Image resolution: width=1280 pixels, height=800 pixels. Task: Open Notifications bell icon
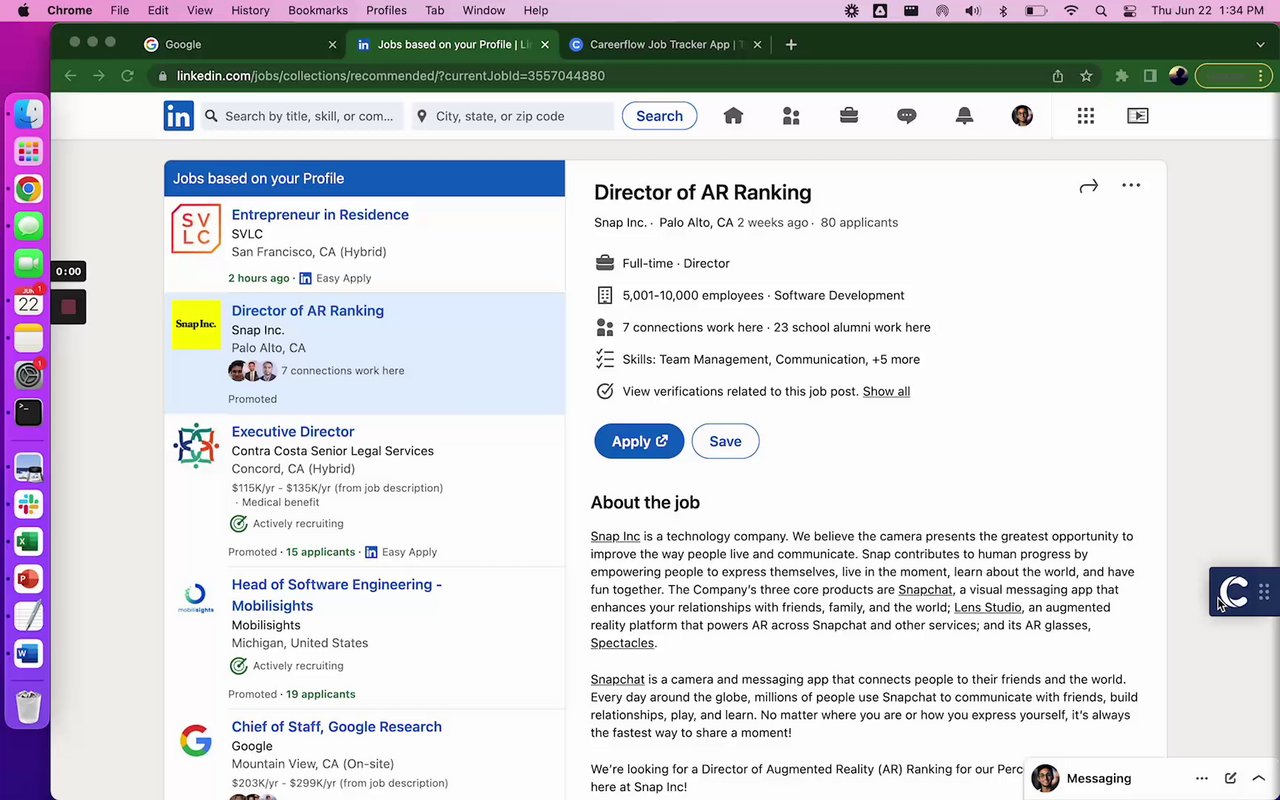(964, 116)
